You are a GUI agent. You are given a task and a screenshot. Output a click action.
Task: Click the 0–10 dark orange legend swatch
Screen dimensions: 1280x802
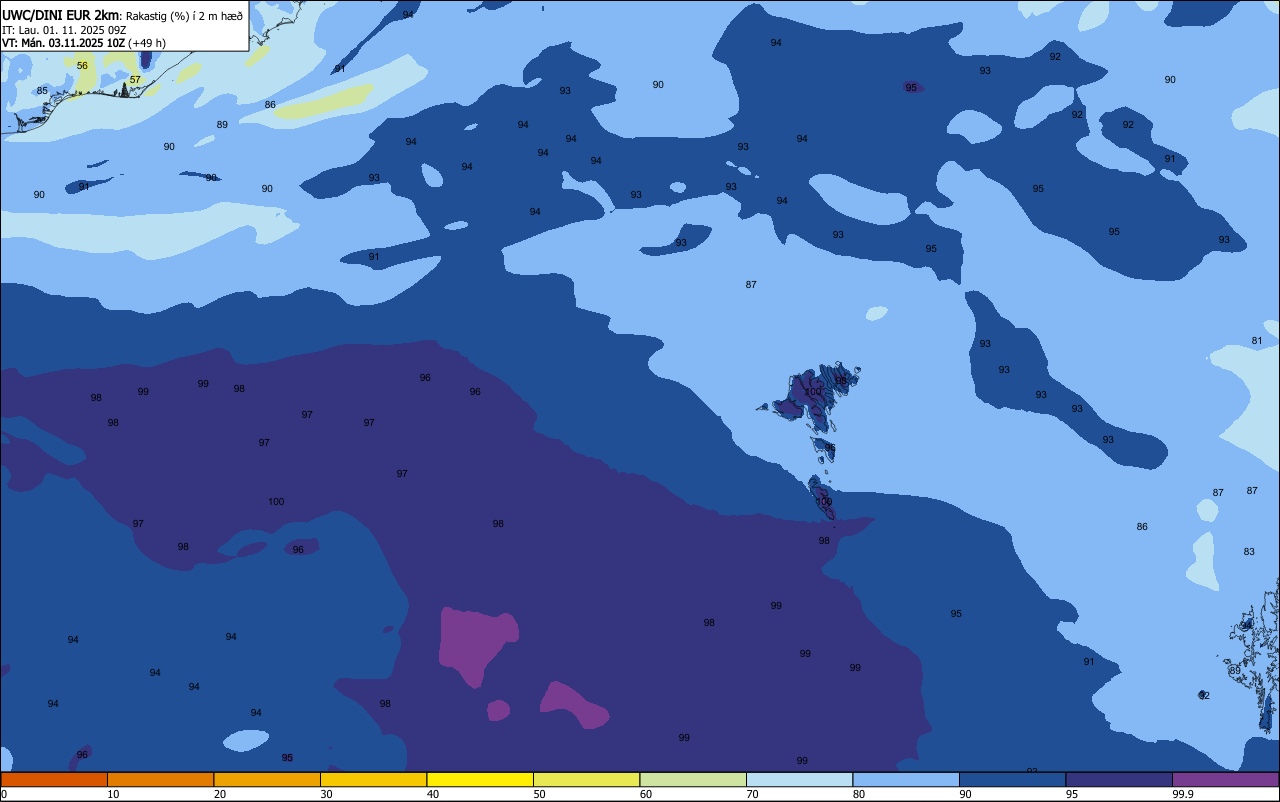pyautogui.click(x=54, y=779)
